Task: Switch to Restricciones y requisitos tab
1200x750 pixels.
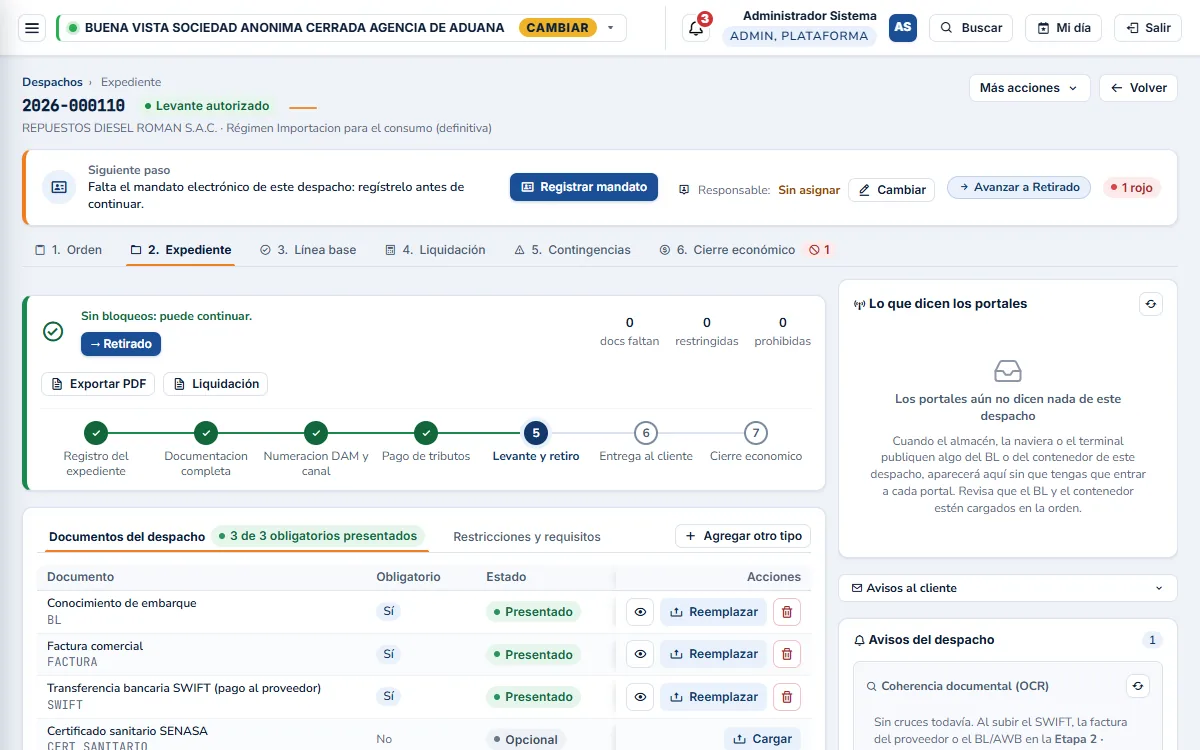Action: pos(527,537)
